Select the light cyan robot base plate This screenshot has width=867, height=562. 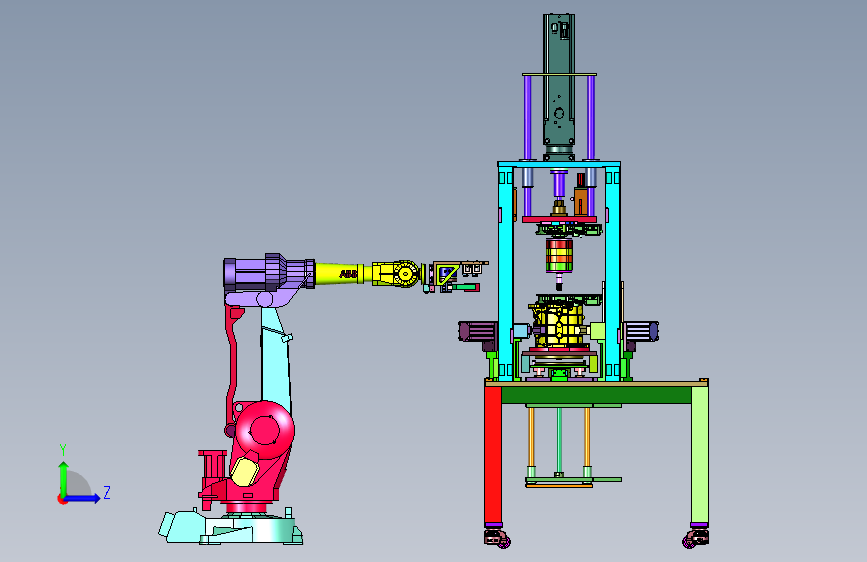coord(231,528)
